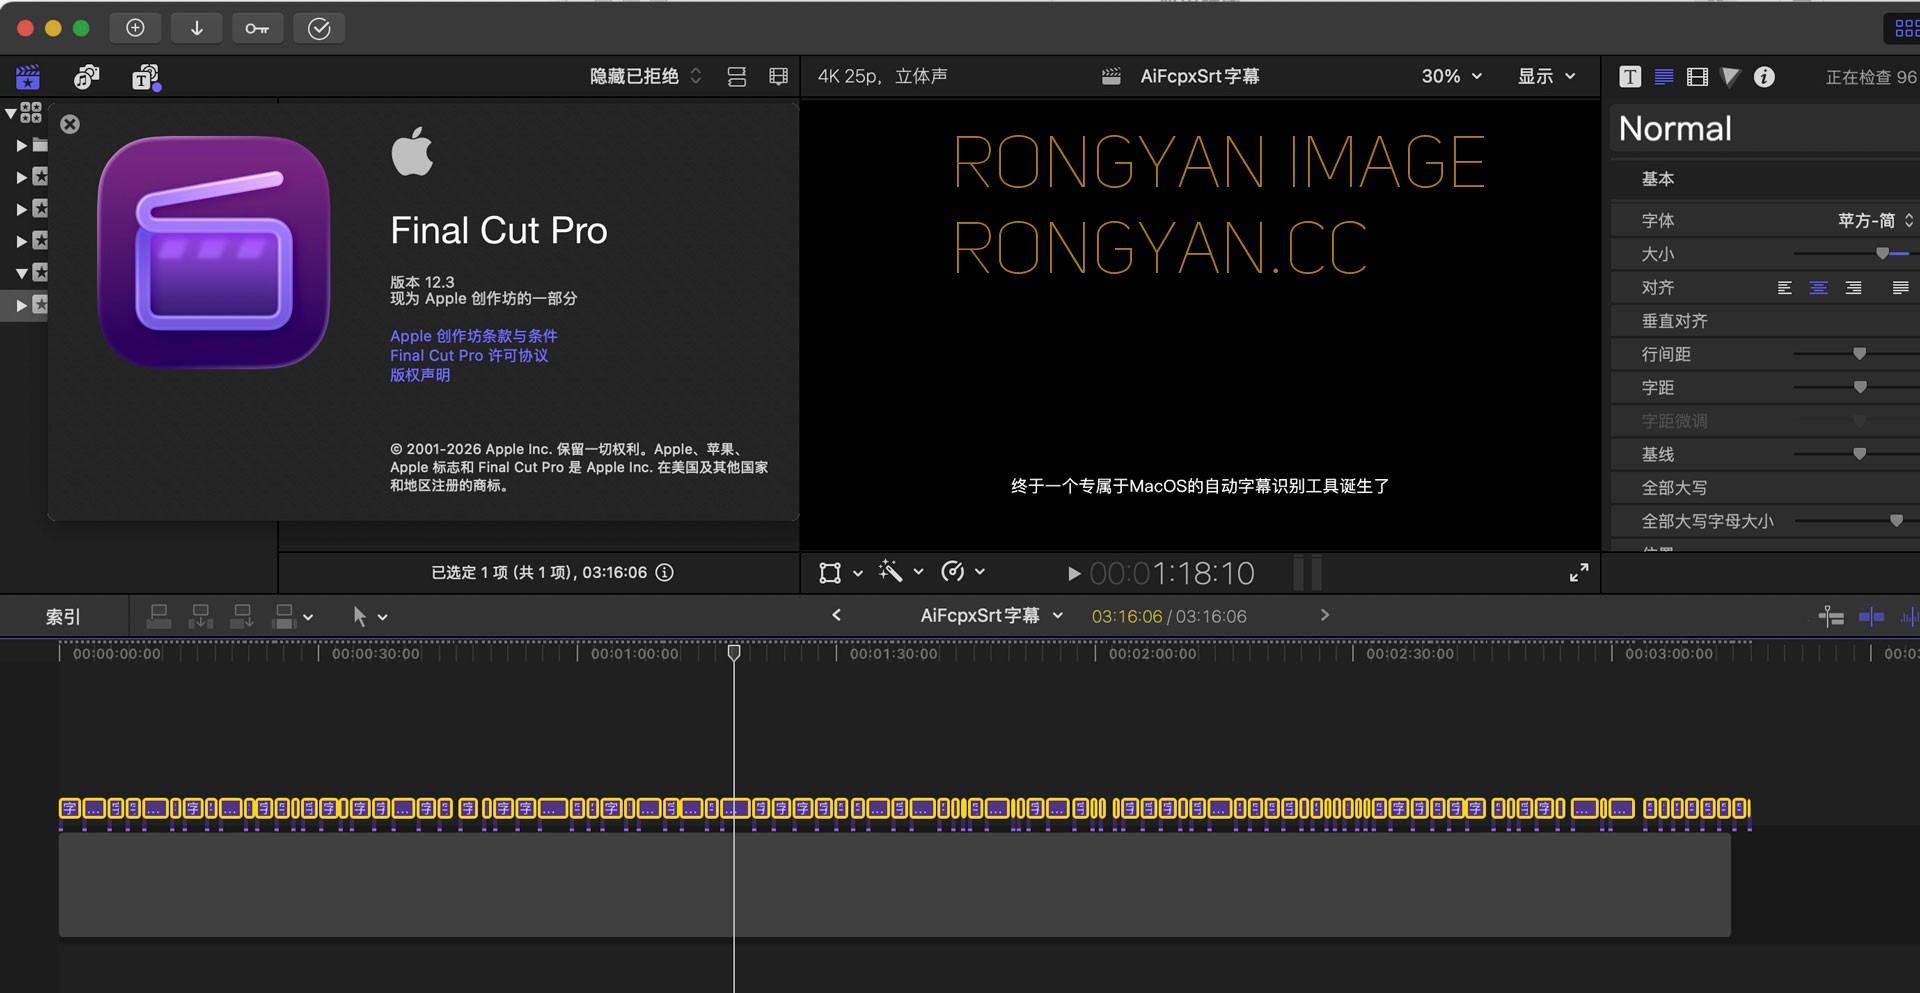Close the About Final Cut Pro panel
This screenshot has width=1920, height=993.
[70, 124]
